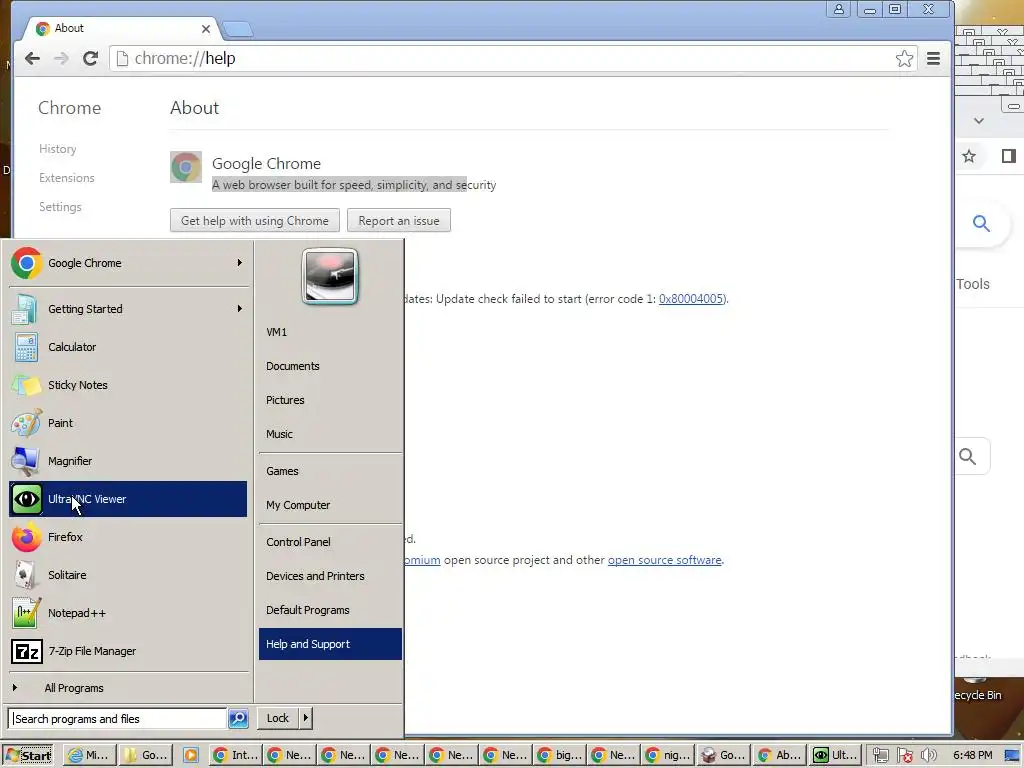Image resolution: width=1024 pixels, height=768 pixels.
Task: Expand the Google Chrome submenu arrow
Action: [x=240, y=263]
